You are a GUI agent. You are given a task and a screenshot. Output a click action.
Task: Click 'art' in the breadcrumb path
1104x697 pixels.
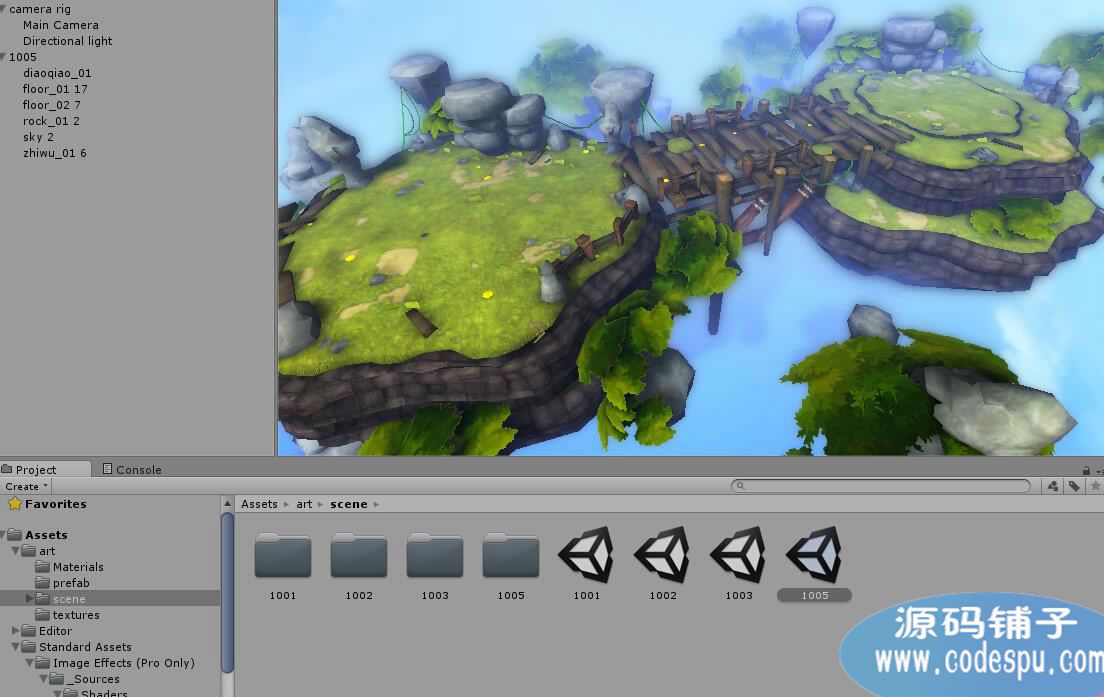pos(304,504)
